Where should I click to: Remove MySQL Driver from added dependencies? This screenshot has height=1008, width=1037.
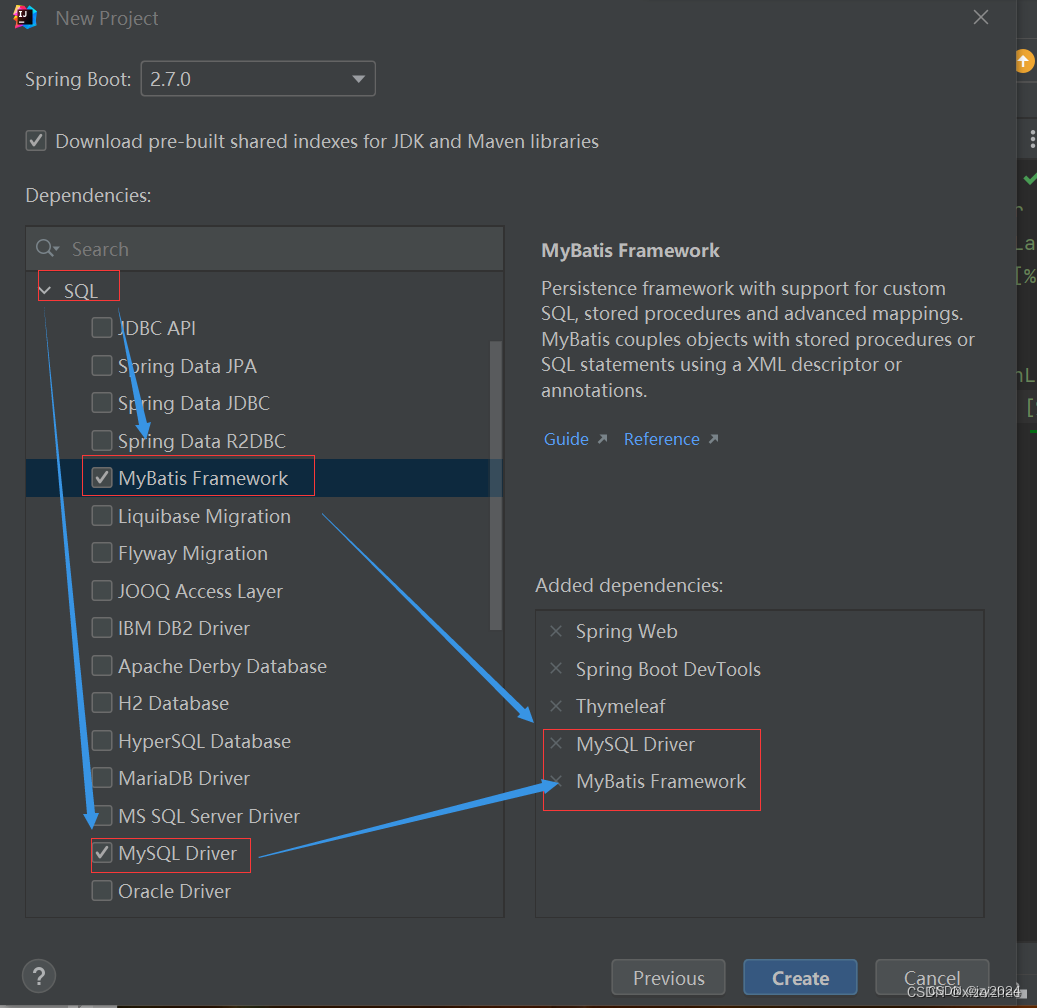[556, 743]
